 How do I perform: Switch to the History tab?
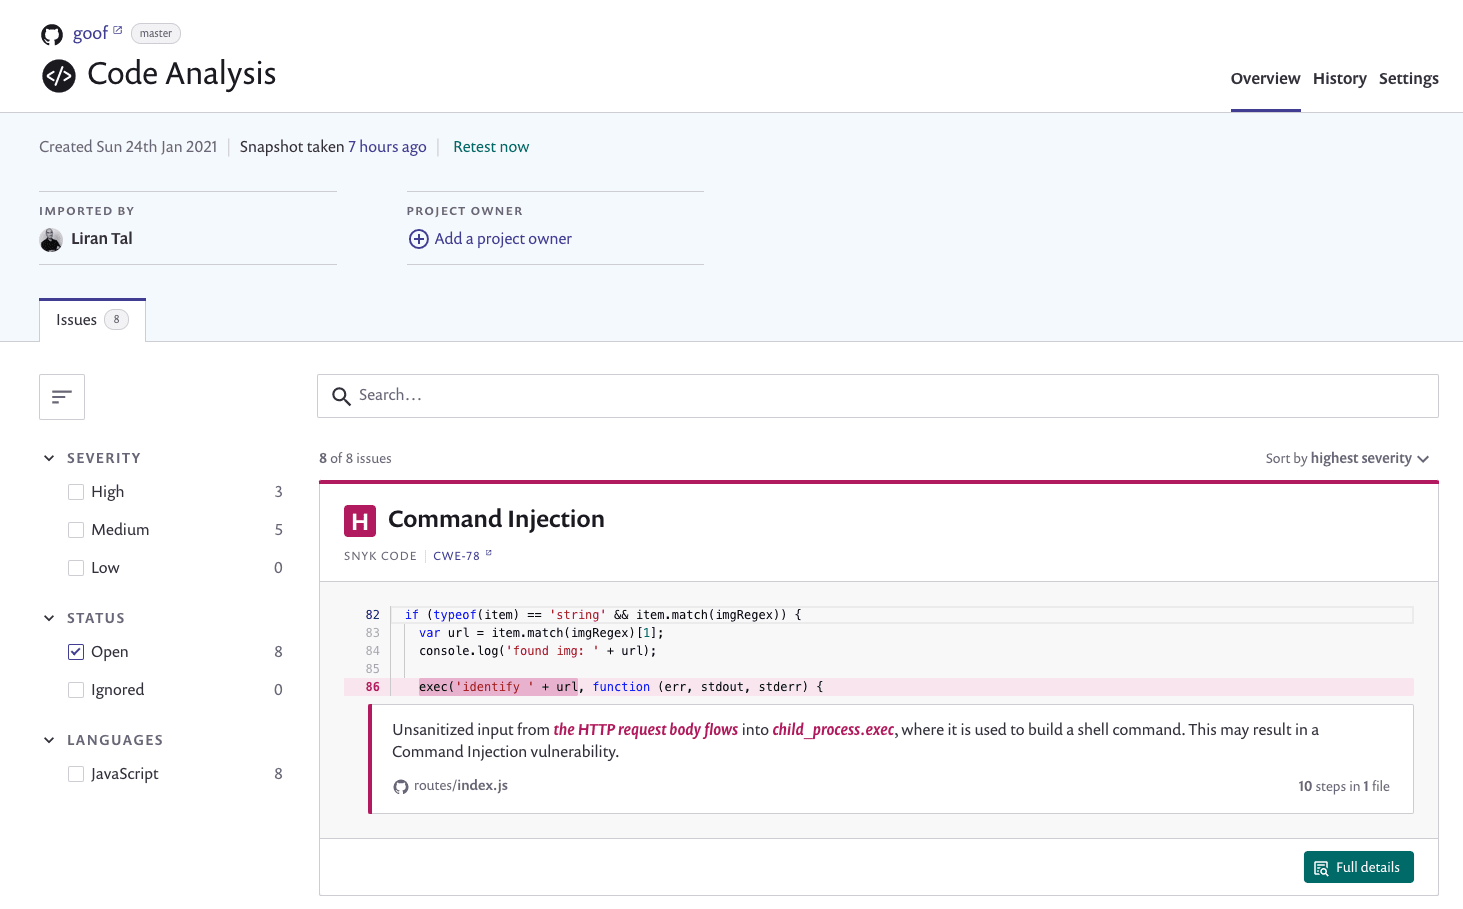tap(1340, 78)
